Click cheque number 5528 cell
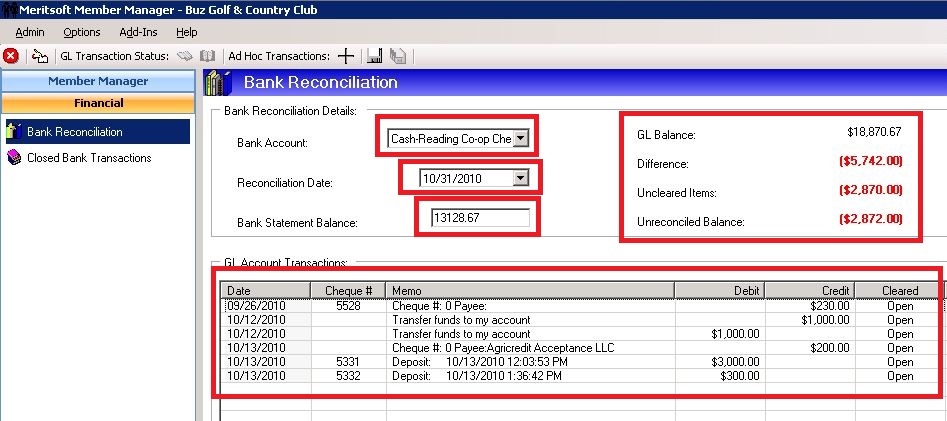The height and width of the screenshot is (421, 947). (x=347, y=306)
